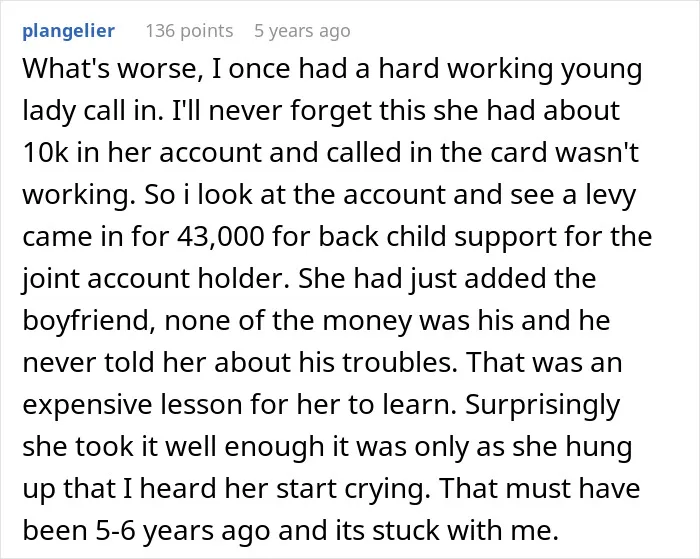Click the "43,000" figure in the comment

click(x=221, y=237)
